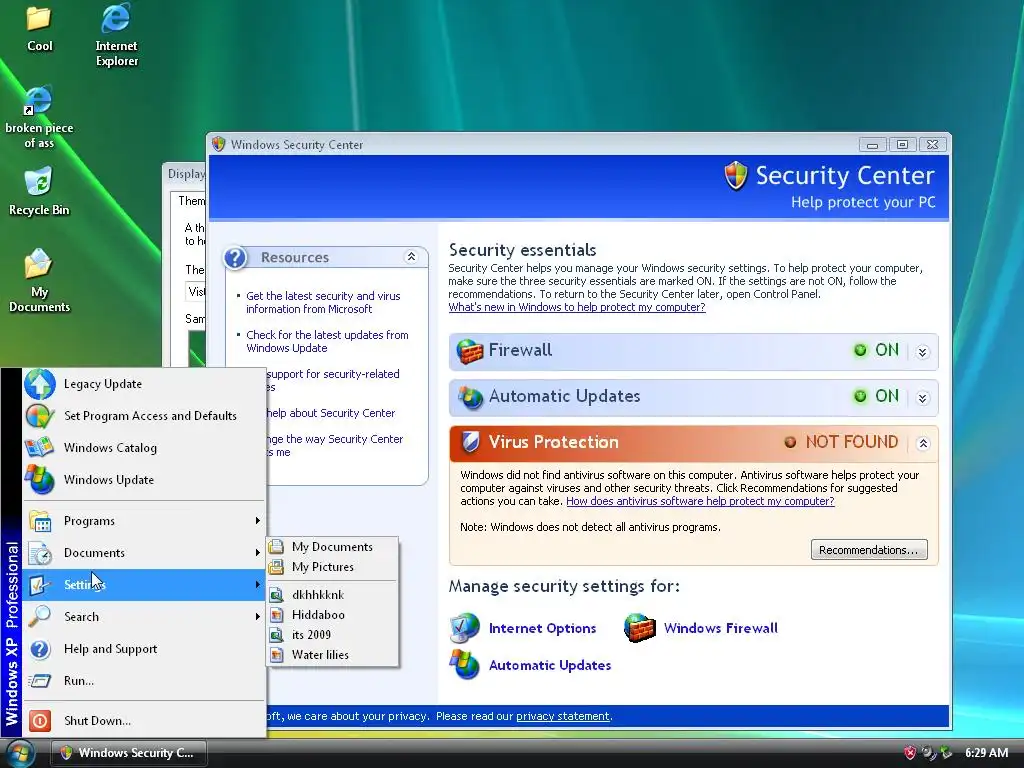Choose Shut Down... from Start menu
The image size is (1024, 768).
(145, 720)
